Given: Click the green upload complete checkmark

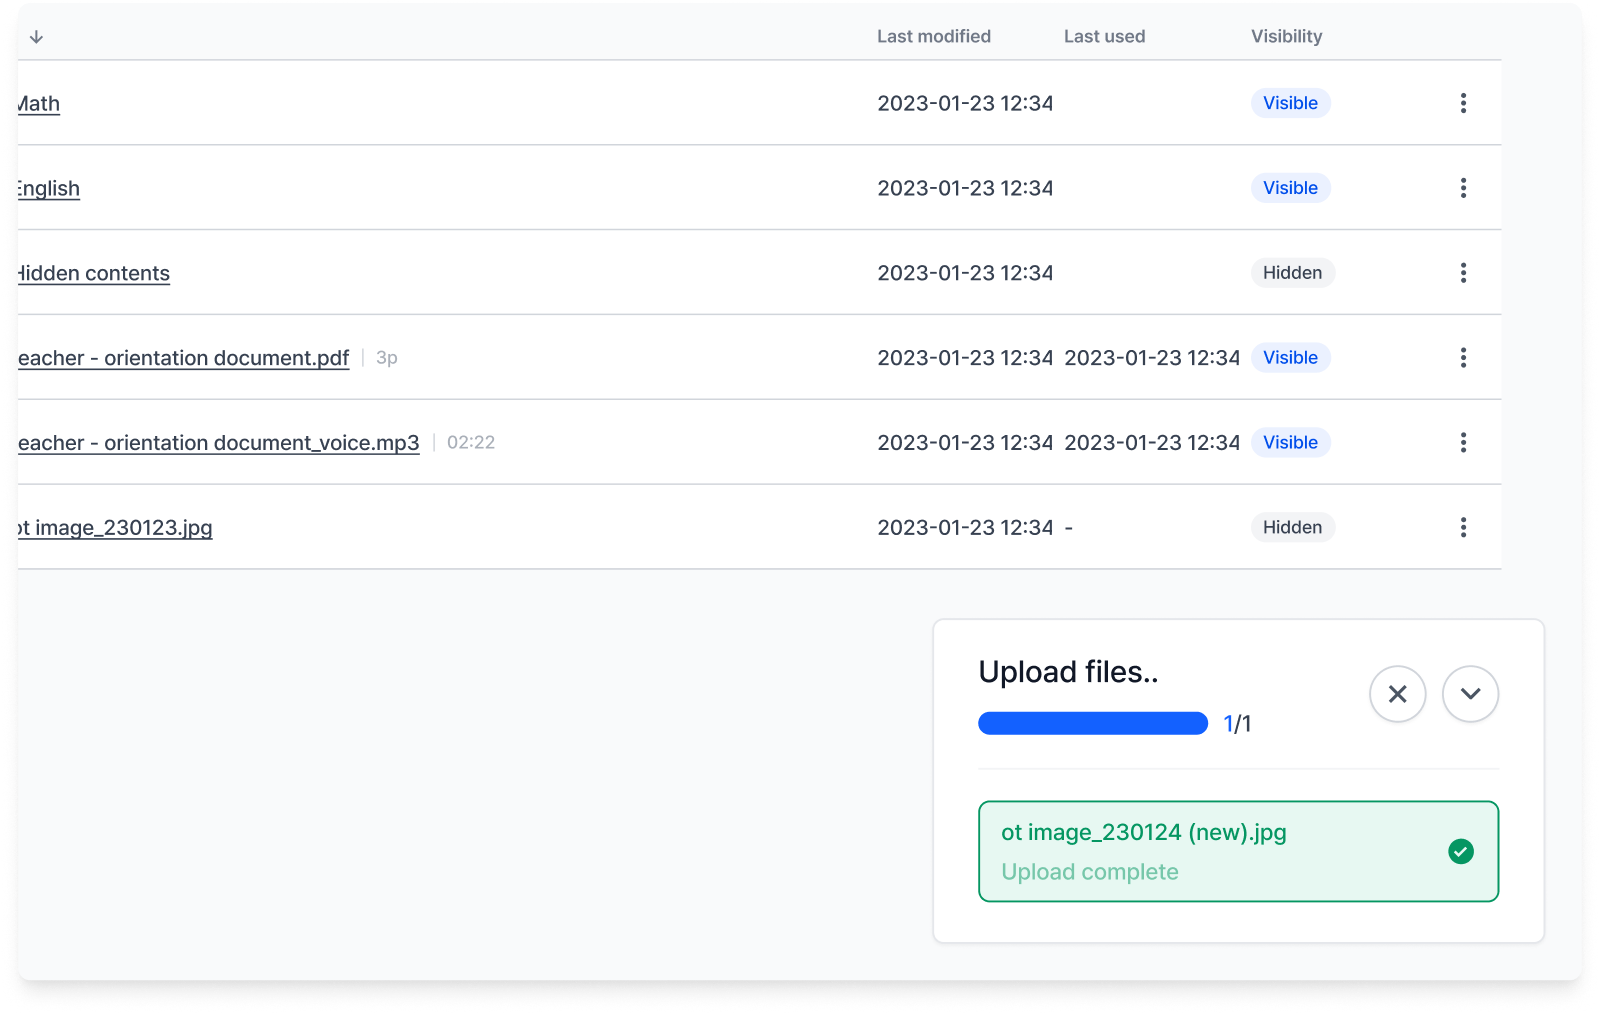Looking at the screenshot, I should tap(1461, 851).
